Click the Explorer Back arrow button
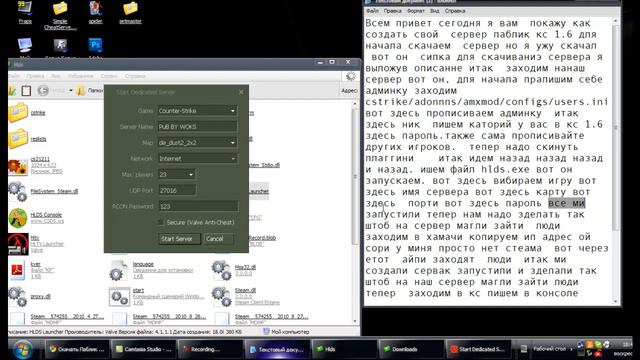The height and width of the screenshot is (360, 640). [42, 91]
